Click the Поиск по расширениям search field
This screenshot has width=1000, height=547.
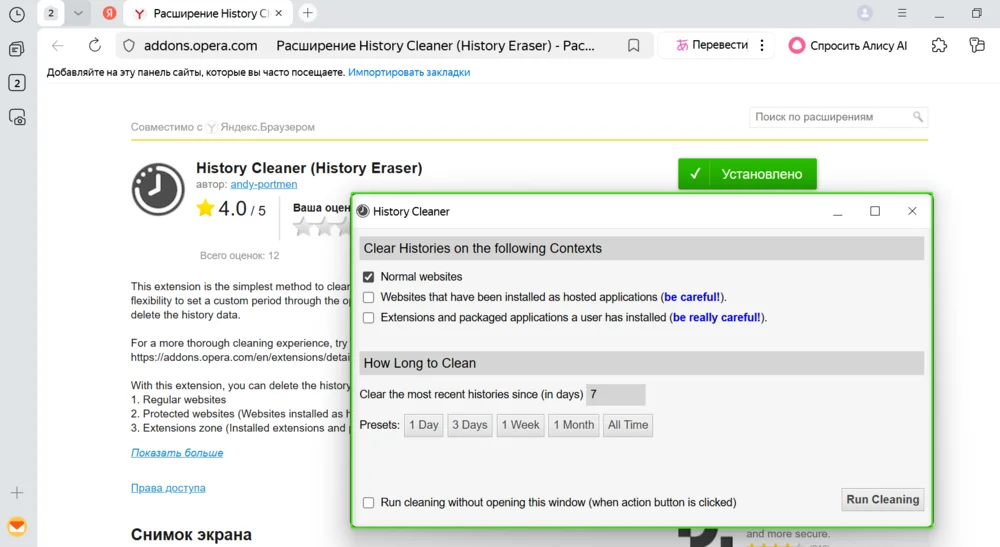tap(830, 117)
